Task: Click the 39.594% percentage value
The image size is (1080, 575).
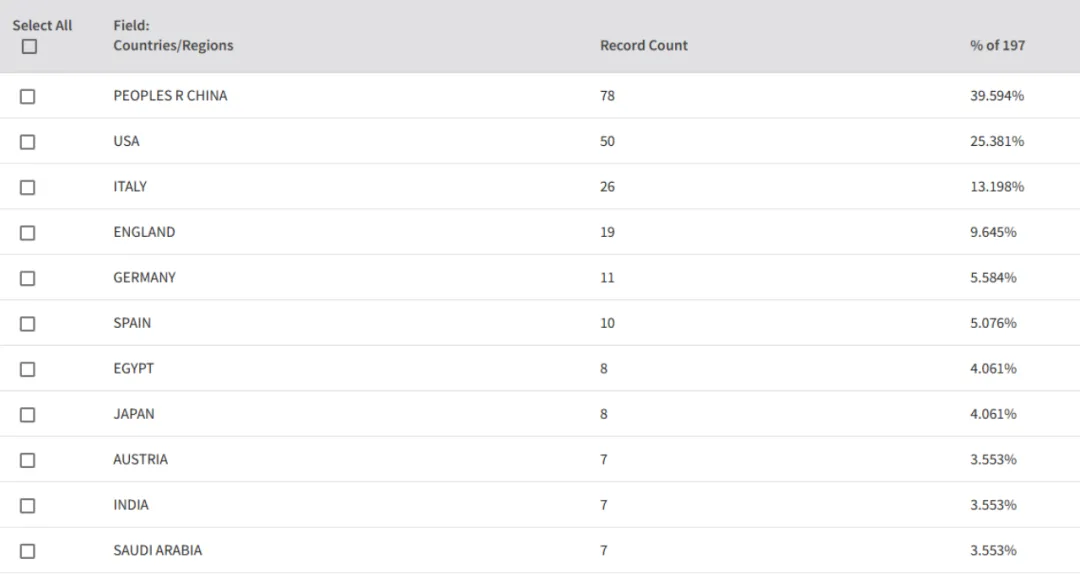Action: click(x=997, y=96)
